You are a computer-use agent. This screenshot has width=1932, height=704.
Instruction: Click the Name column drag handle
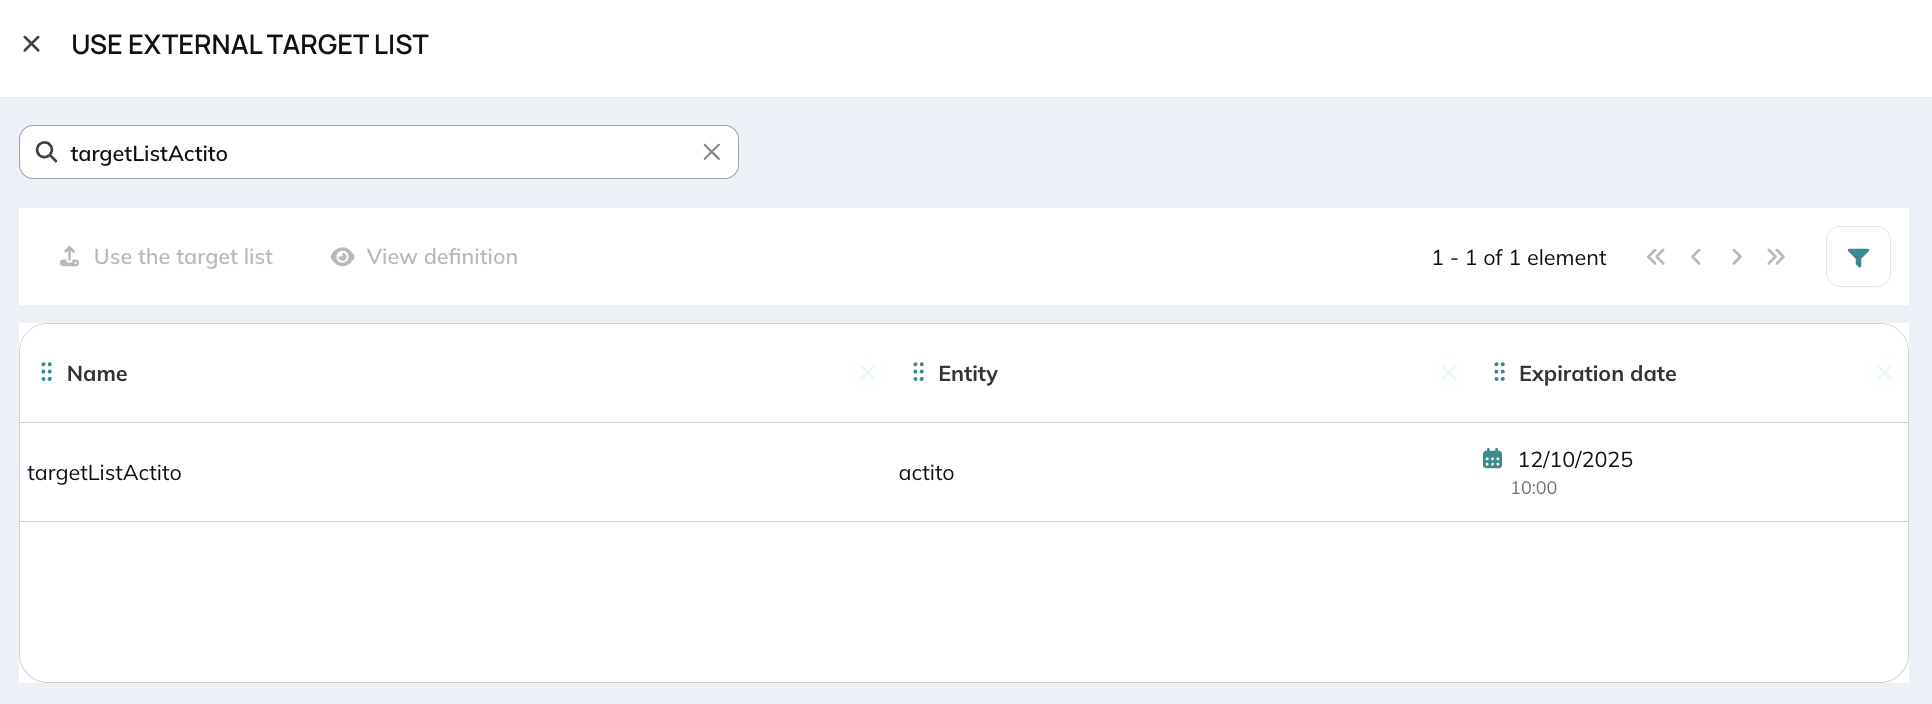click(46, 372)
